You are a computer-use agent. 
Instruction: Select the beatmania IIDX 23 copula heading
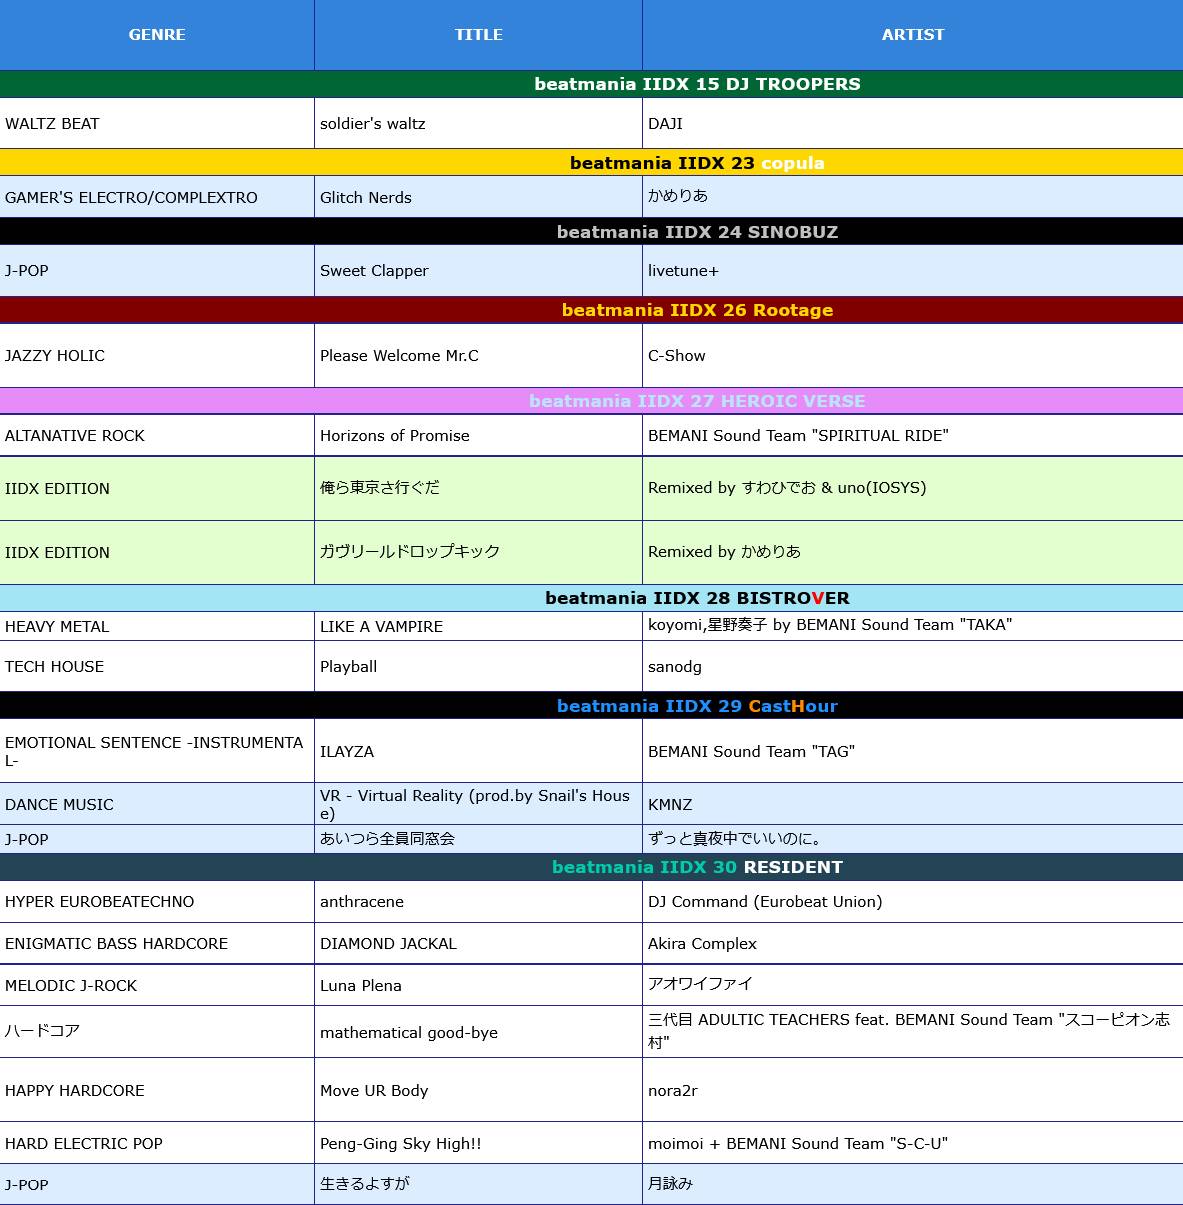697,163
